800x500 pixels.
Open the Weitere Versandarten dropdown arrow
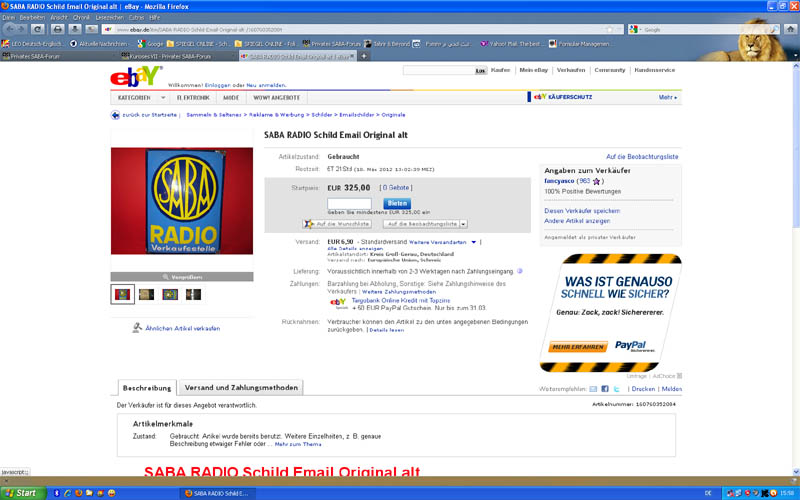[x=473, y=242]
